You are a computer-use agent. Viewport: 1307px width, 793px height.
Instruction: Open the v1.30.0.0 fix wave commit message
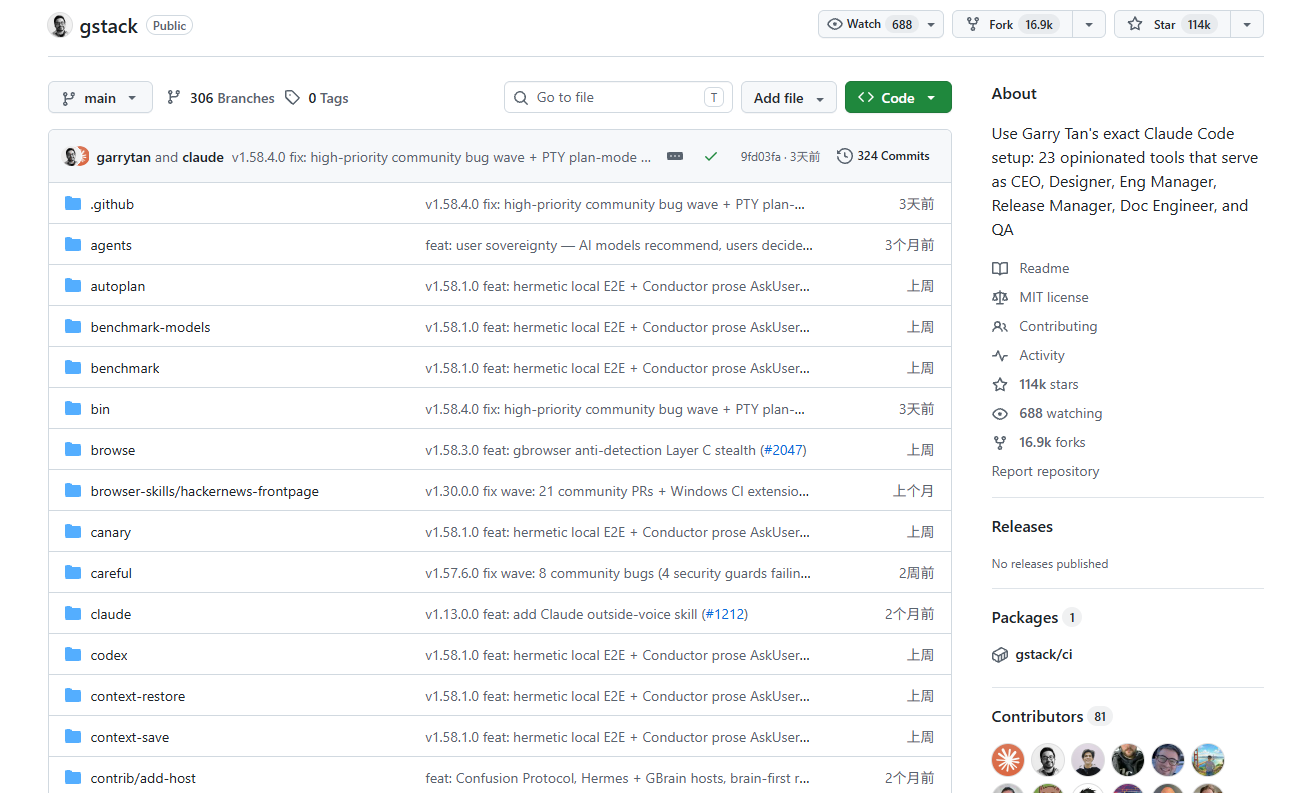[x=617, y=491]
